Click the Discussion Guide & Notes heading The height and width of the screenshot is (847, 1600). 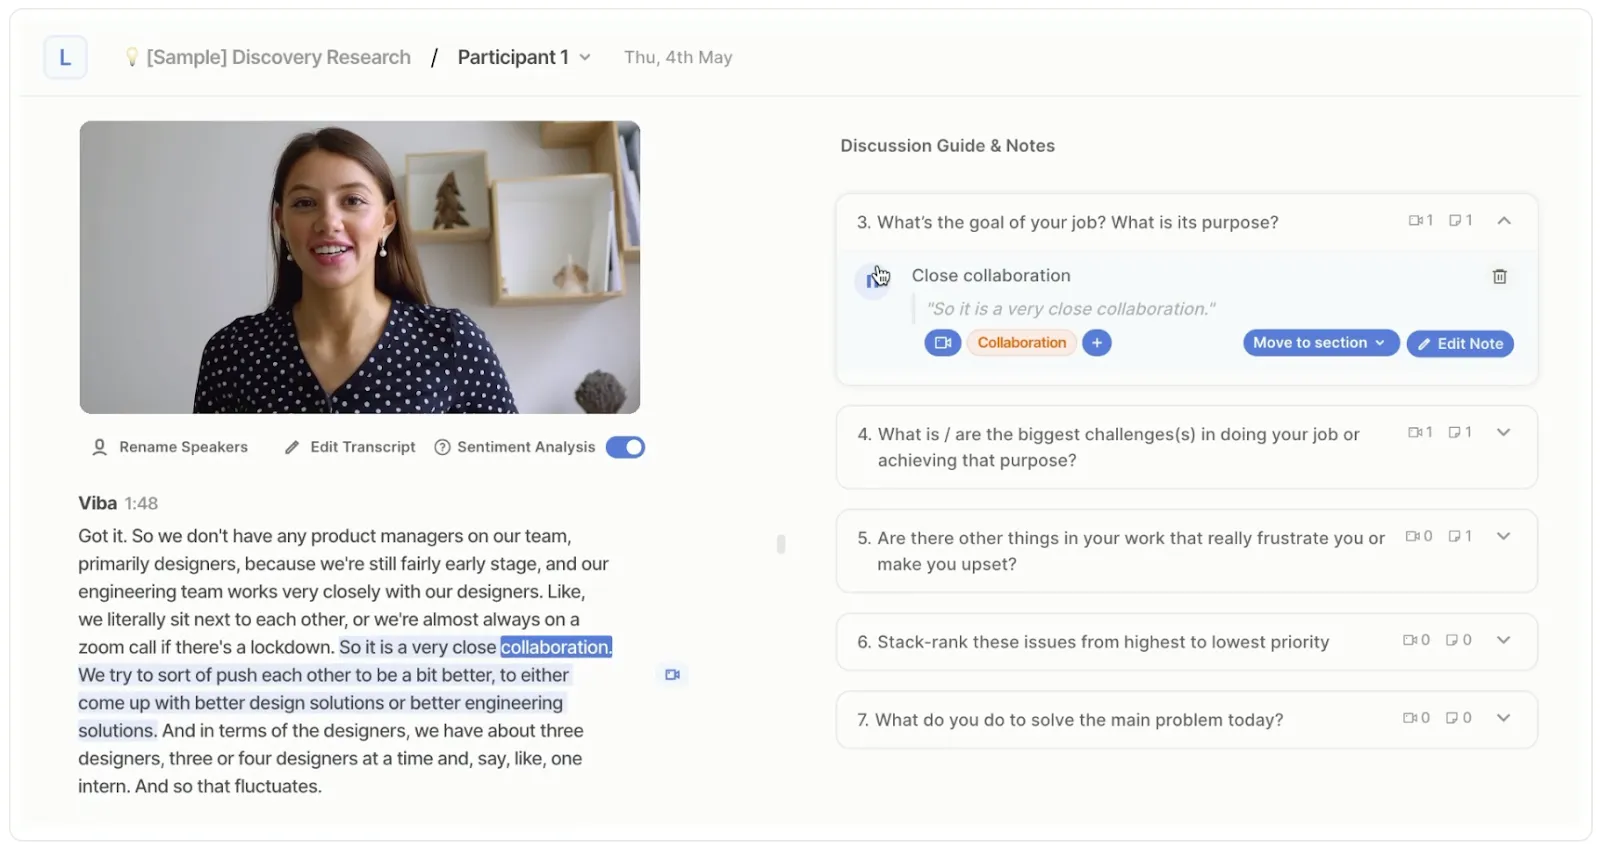[947, 146]
